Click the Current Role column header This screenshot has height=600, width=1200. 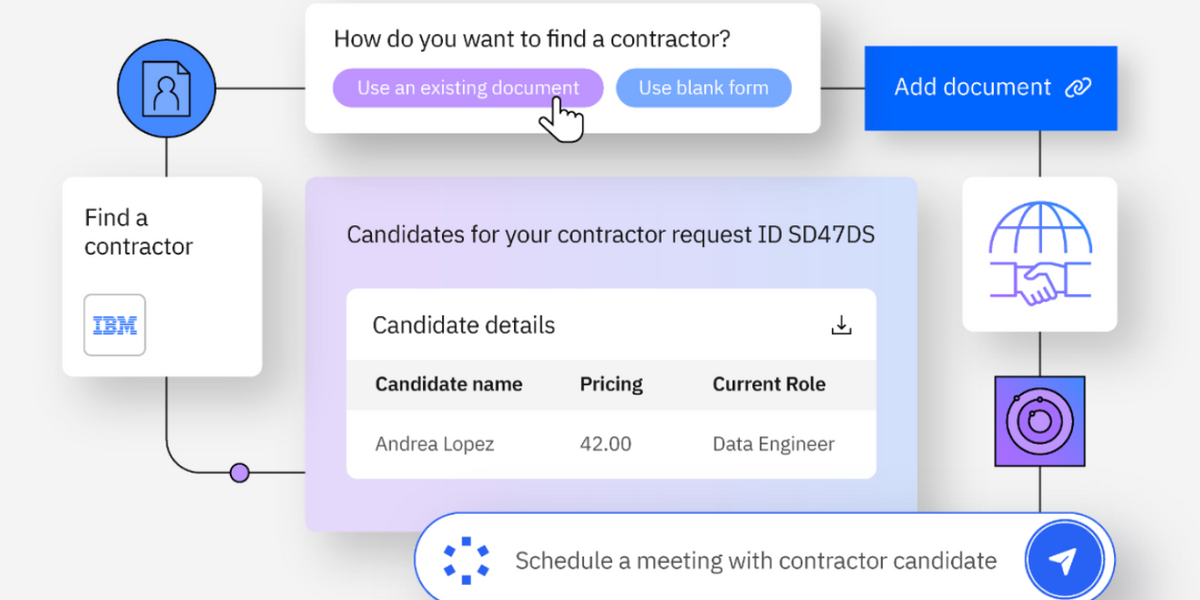pos(769,384)
